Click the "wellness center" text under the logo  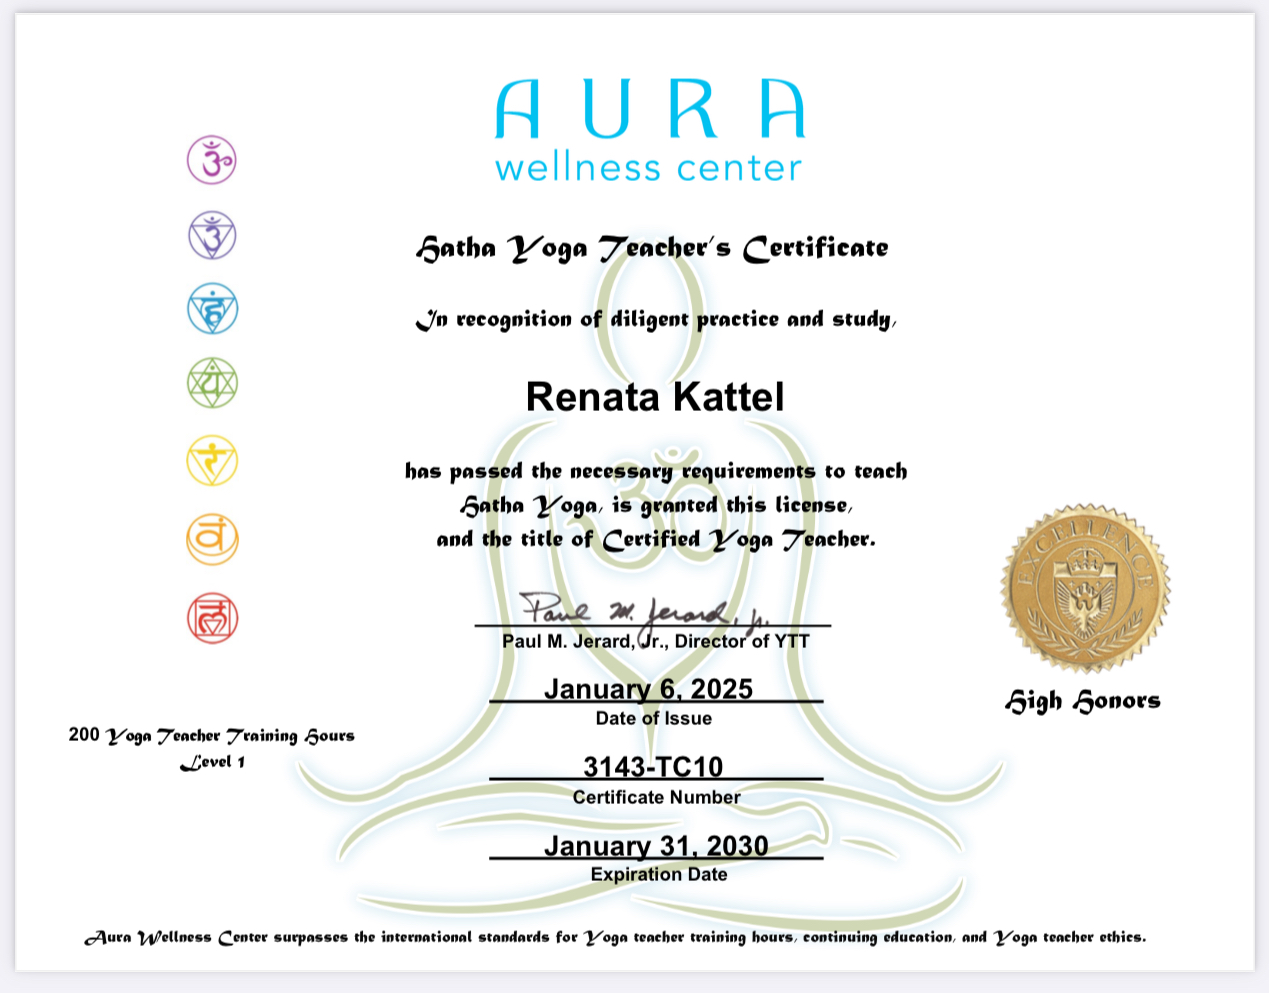pos(649,168)
